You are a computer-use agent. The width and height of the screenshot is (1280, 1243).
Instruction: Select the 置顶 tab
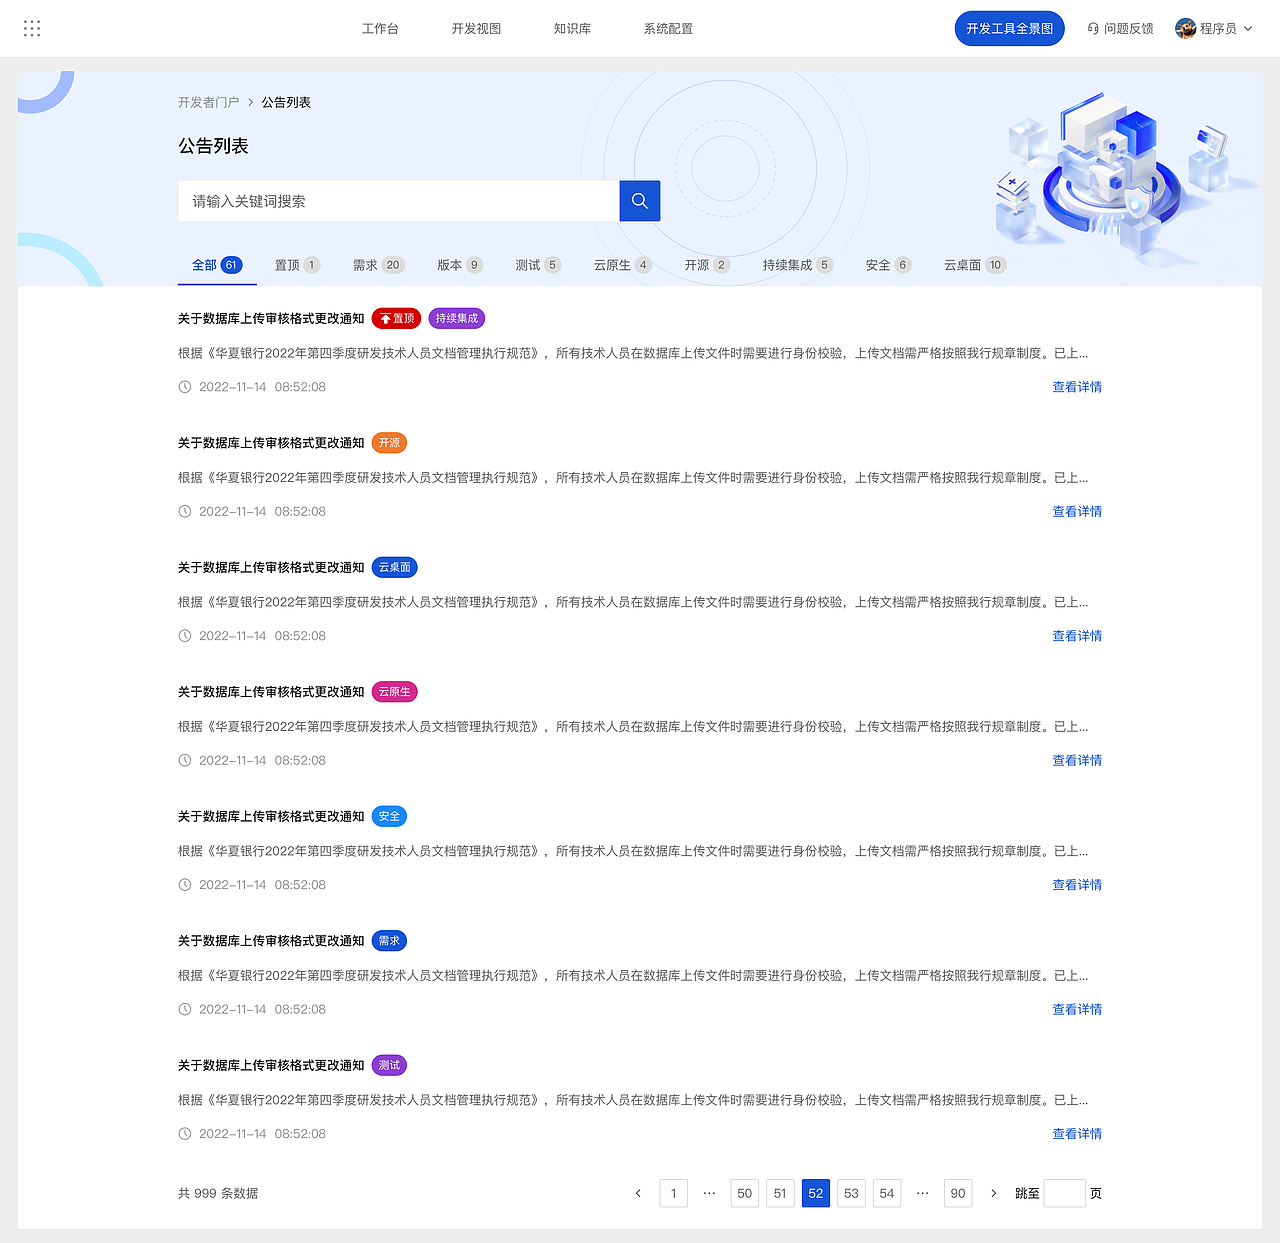[297, 265]
